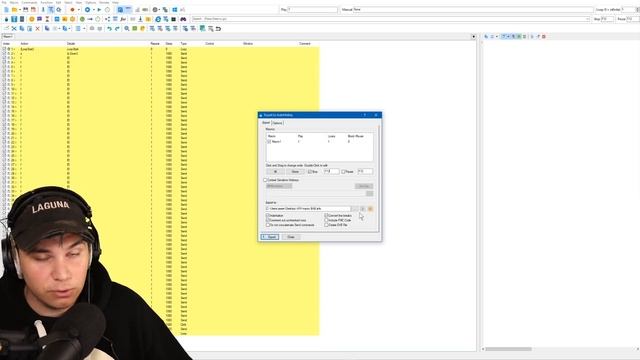Viewport: 640px width, 360px height.
Task: Toggle the Stop hotkey checkbox in dialog
Action: 310,172
